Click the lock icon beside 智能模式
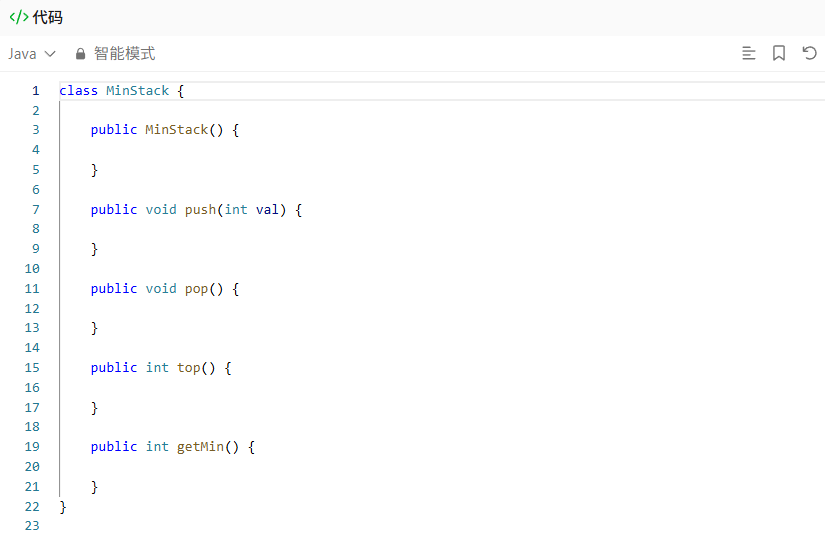Image resolution: width=825 pixels, height=537 pixels. pos(80,54)
